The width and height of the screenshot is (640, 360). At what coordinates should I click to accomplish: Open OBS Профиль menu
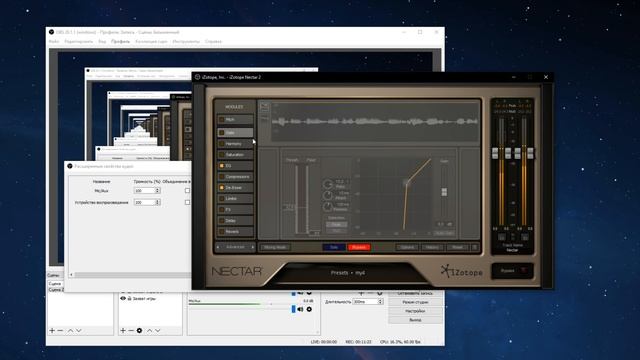point(120,42)
